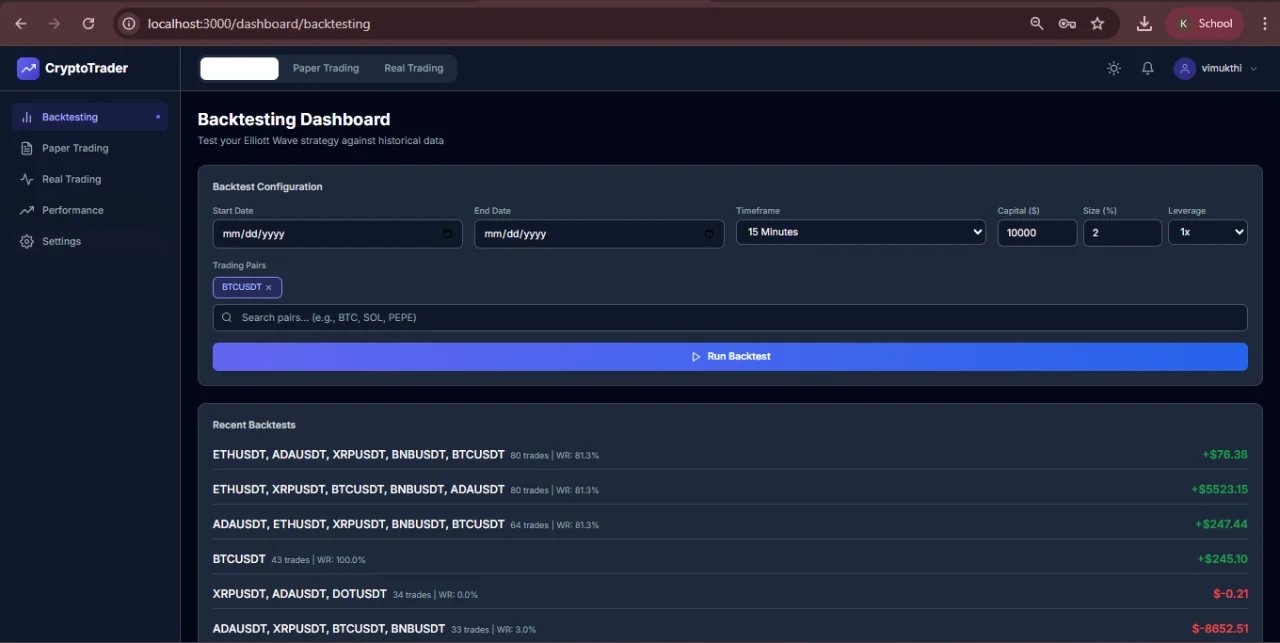
Task: Open browser downloads
Action: pos(1145,23)
